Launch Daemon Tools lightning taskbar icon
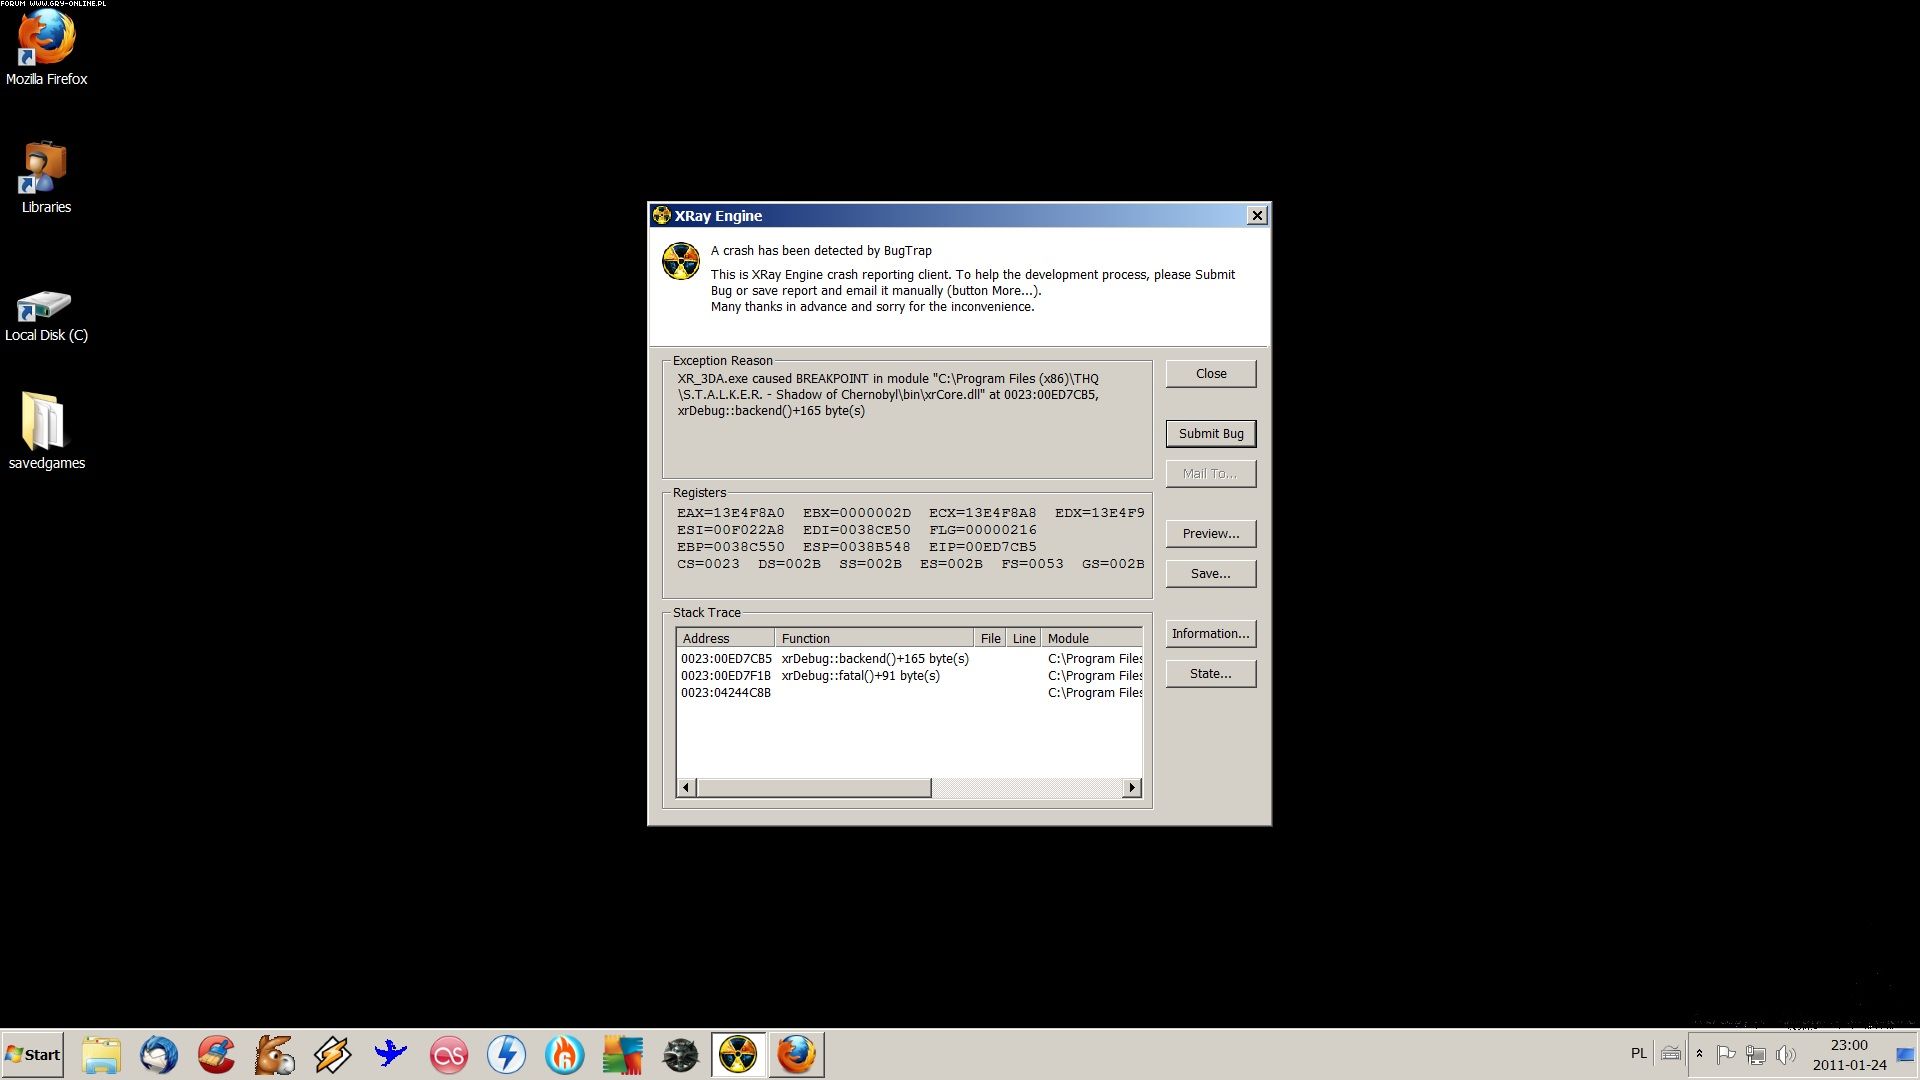1920x1080 pixels. [x=507, y=1055]
